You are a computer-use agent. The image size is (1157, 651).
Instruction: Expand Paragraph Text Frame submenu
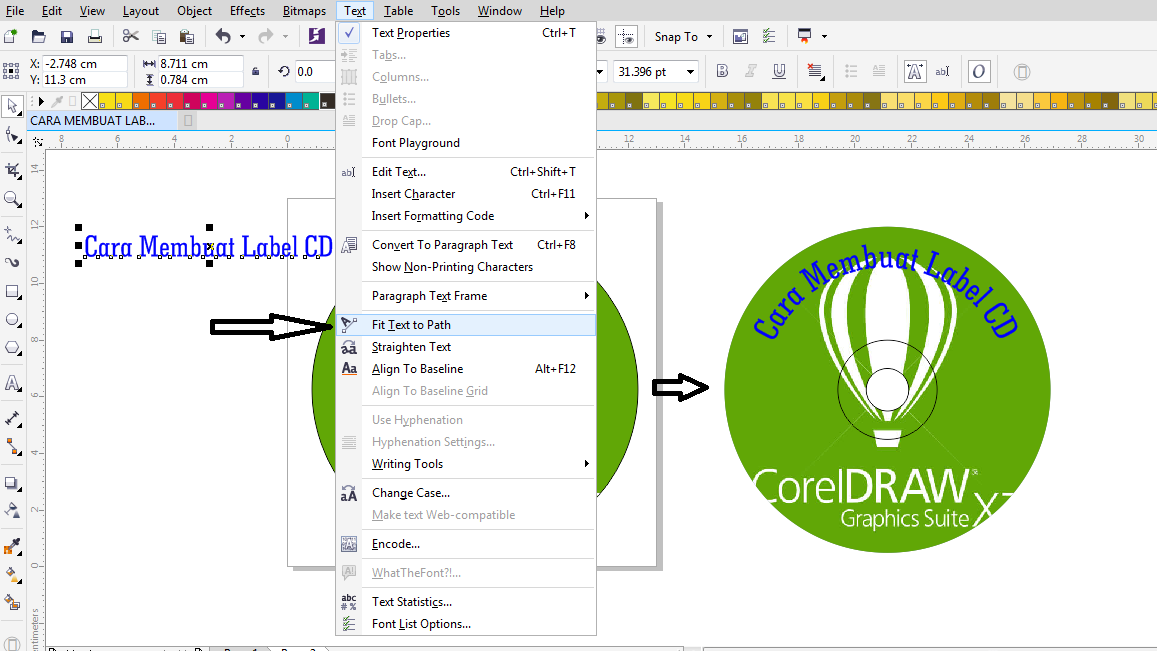point(466,295)
